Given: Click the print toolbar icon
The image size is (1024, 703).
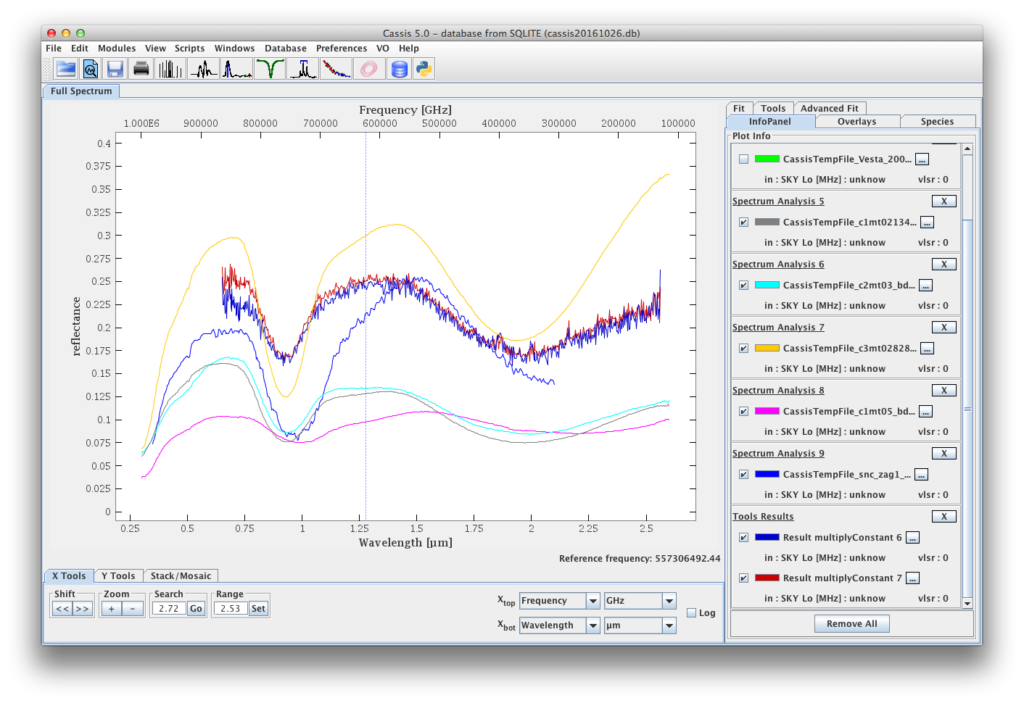Looking at the screenshot, I should tap(140, 68).
